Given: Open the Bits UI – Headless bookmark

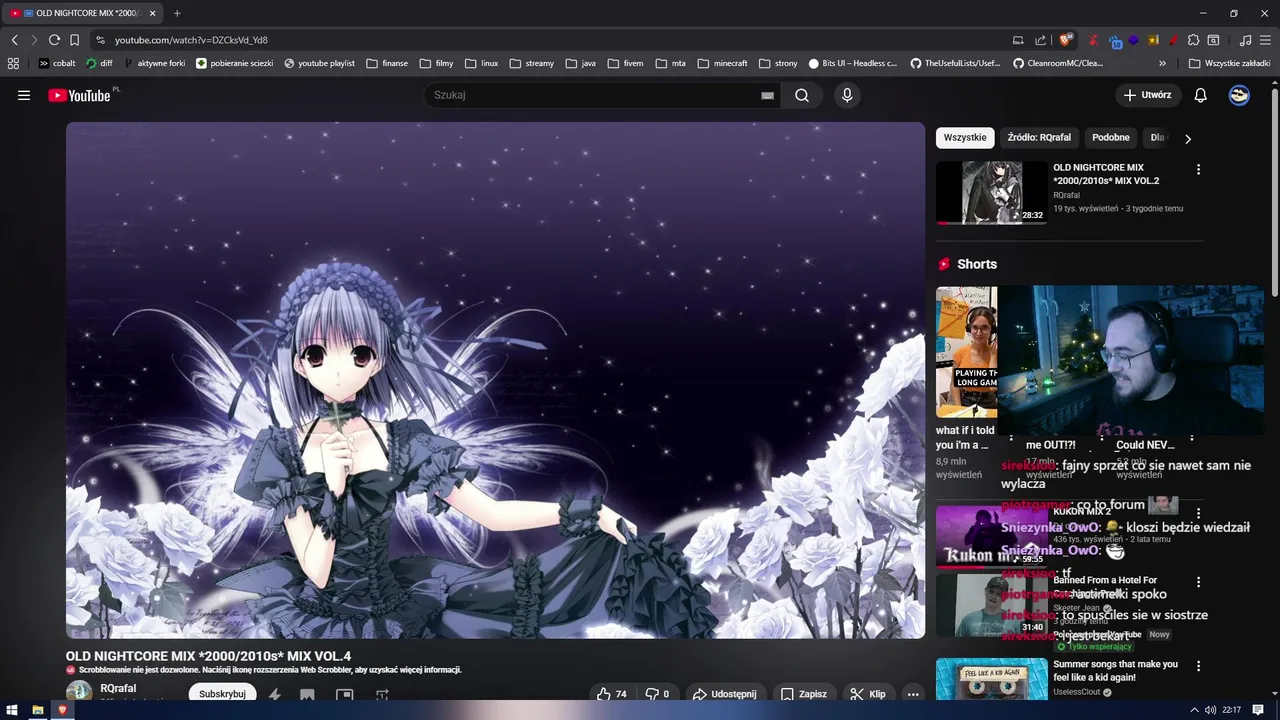Looking at the screenshot, I should 853,63.
